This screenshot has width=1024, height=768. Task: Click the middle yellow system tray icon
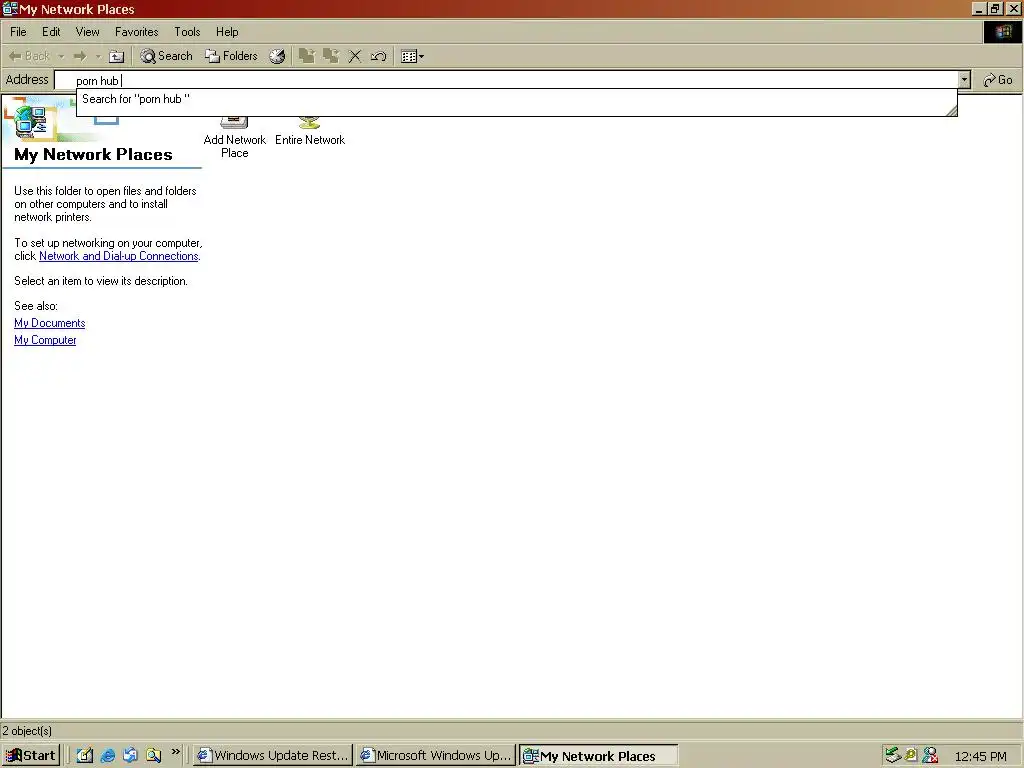click(911, 756)
